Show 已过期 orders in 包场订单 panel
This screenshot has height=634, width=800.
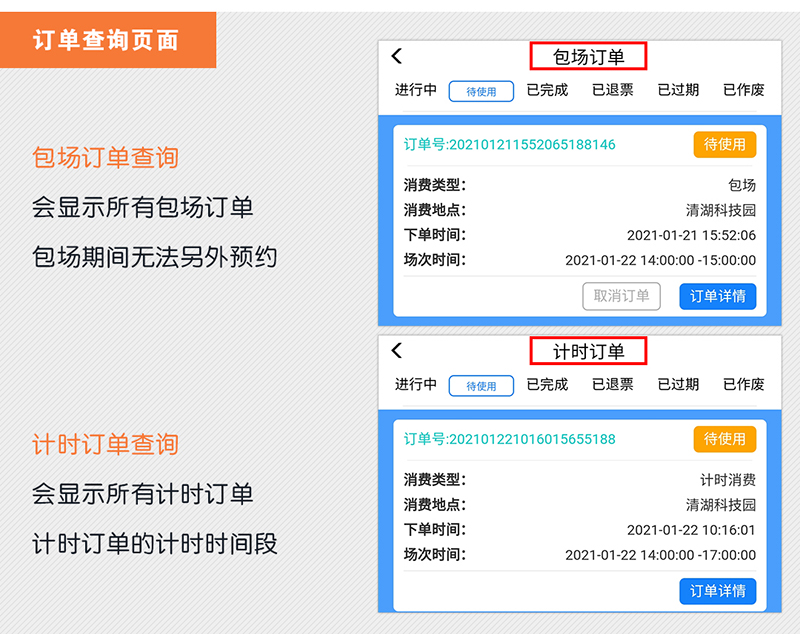[x=678, y=90]
